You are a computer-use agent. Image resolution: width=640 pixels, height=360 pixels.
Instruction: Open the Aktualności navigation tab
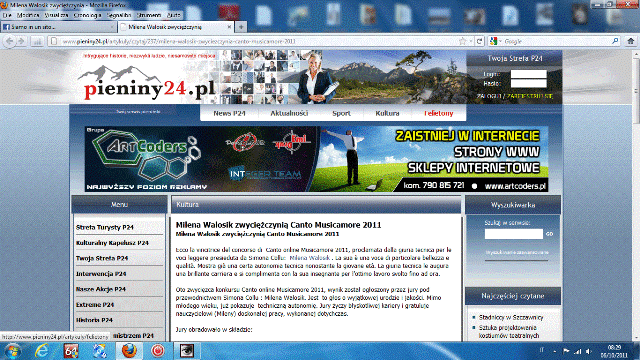pos(289,113)
